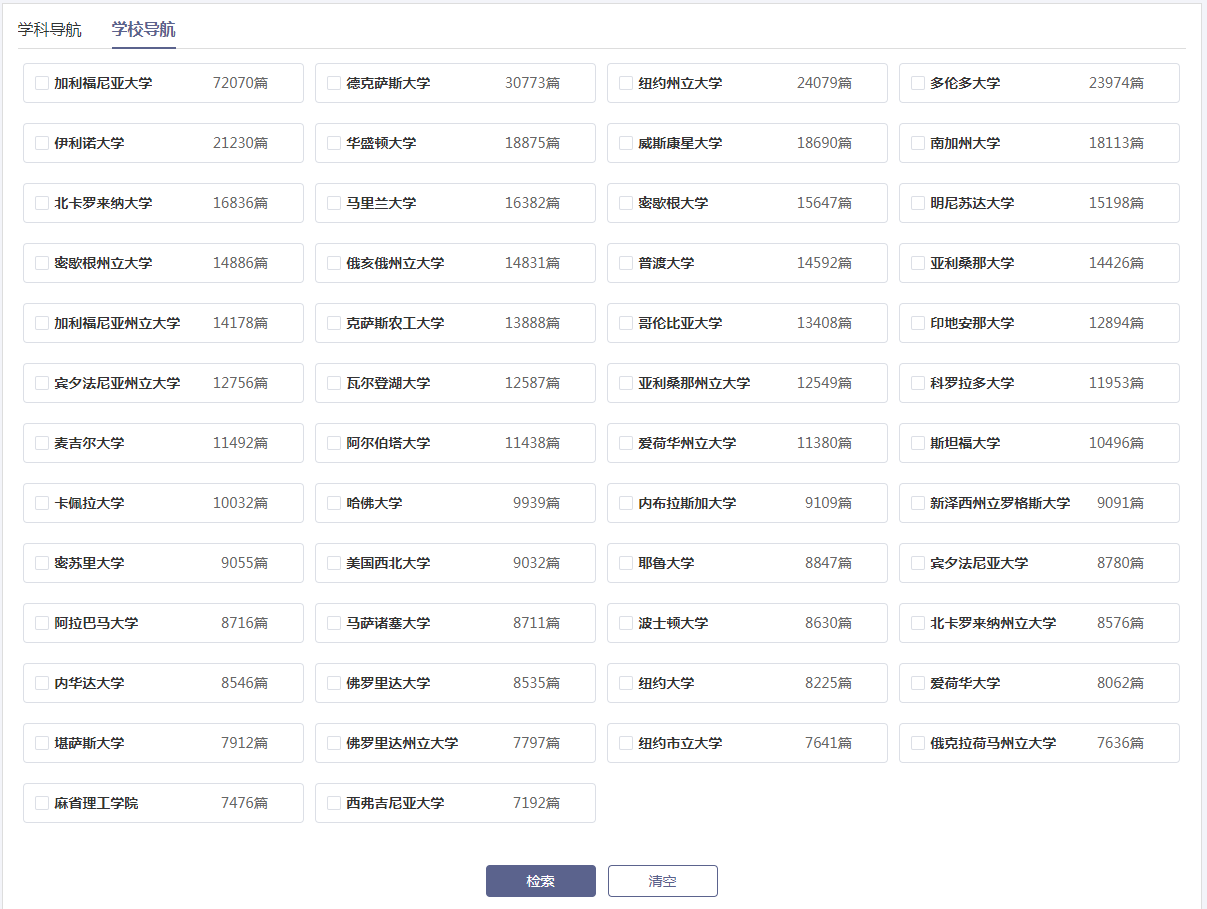
Task: Select the 哥伦比亚大学 checkbox
Action: (x=626, y=323)
